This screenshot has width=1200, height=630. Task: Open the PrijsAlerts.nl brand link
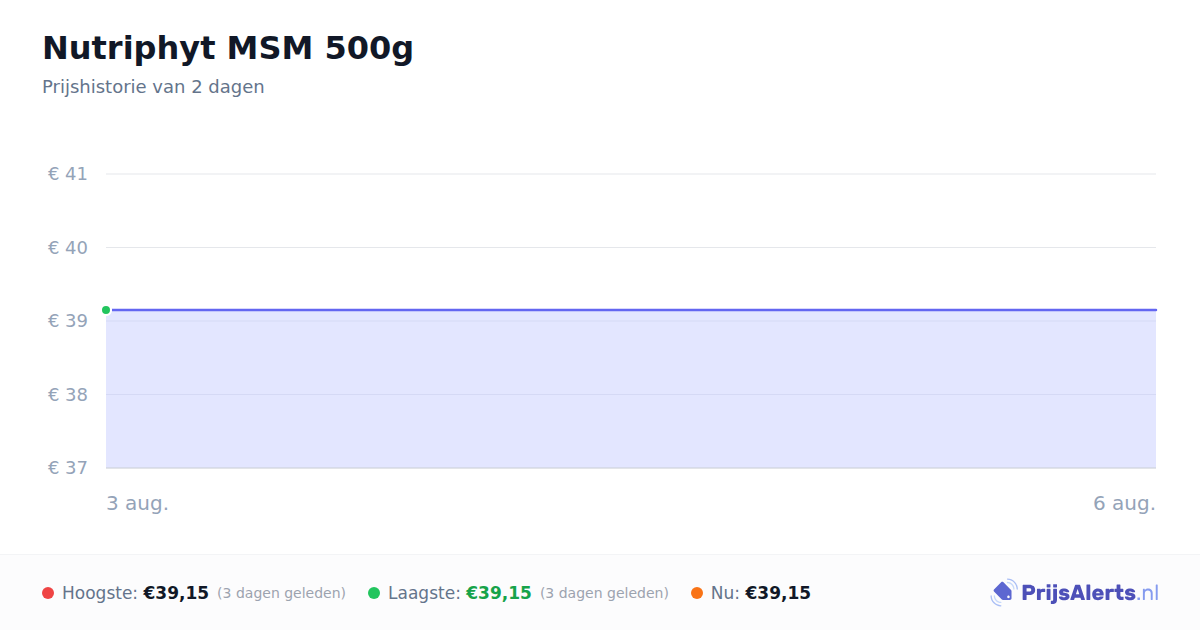pos(1075,593)
